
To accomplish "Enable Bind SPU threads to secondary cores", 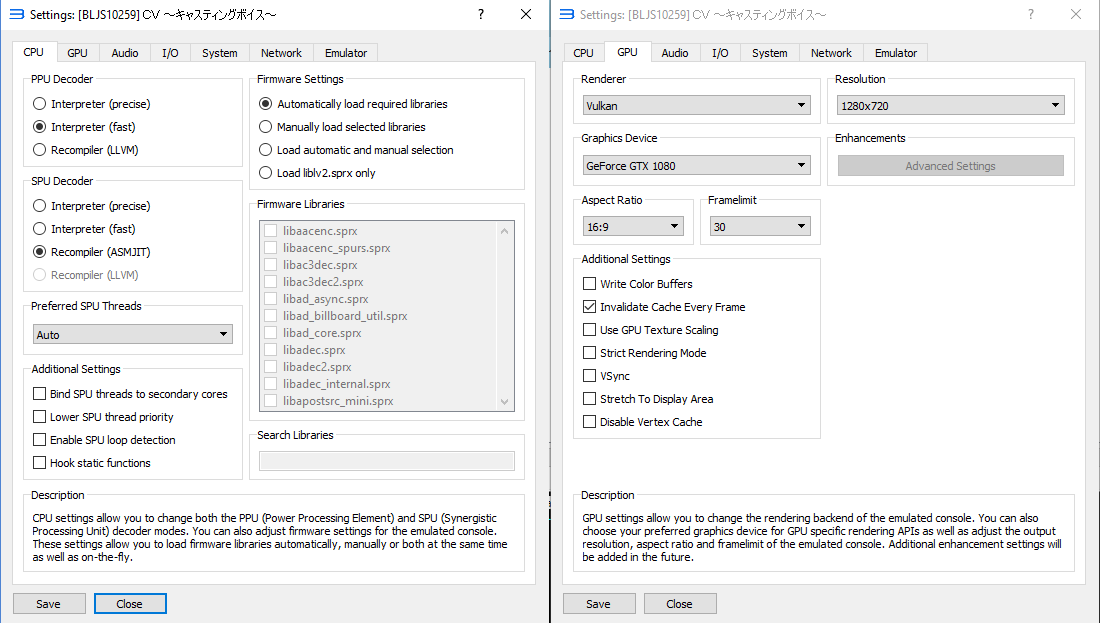I will click(40, 394).
